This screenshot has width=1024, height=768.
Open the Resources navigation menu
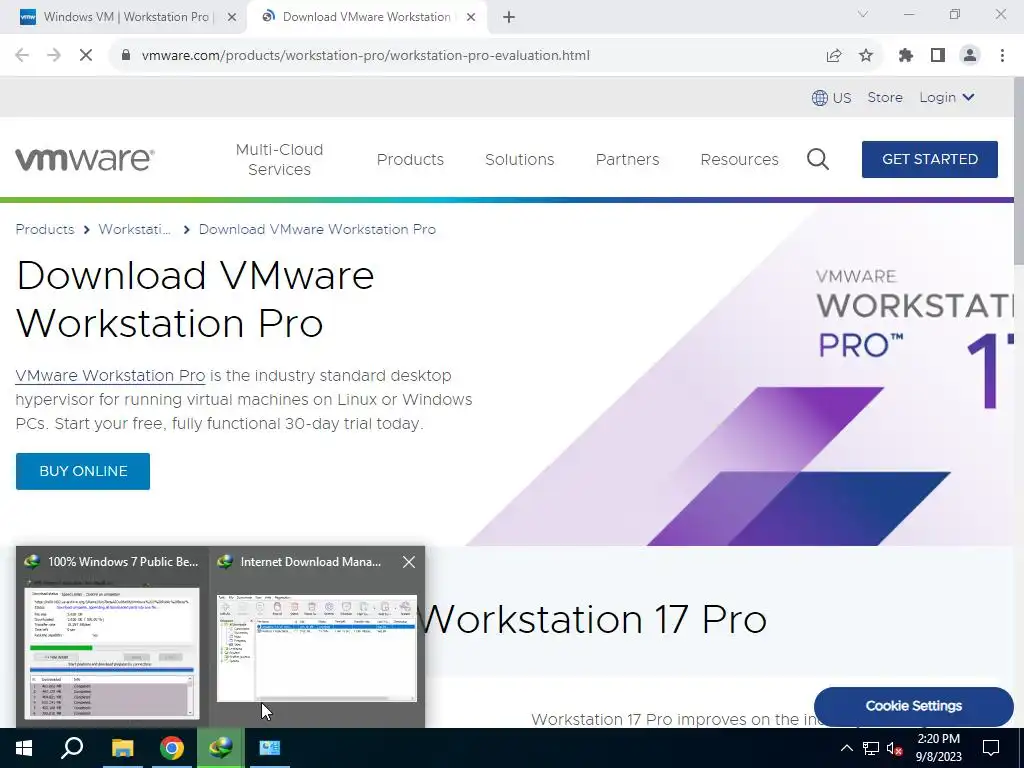point(739,159)
